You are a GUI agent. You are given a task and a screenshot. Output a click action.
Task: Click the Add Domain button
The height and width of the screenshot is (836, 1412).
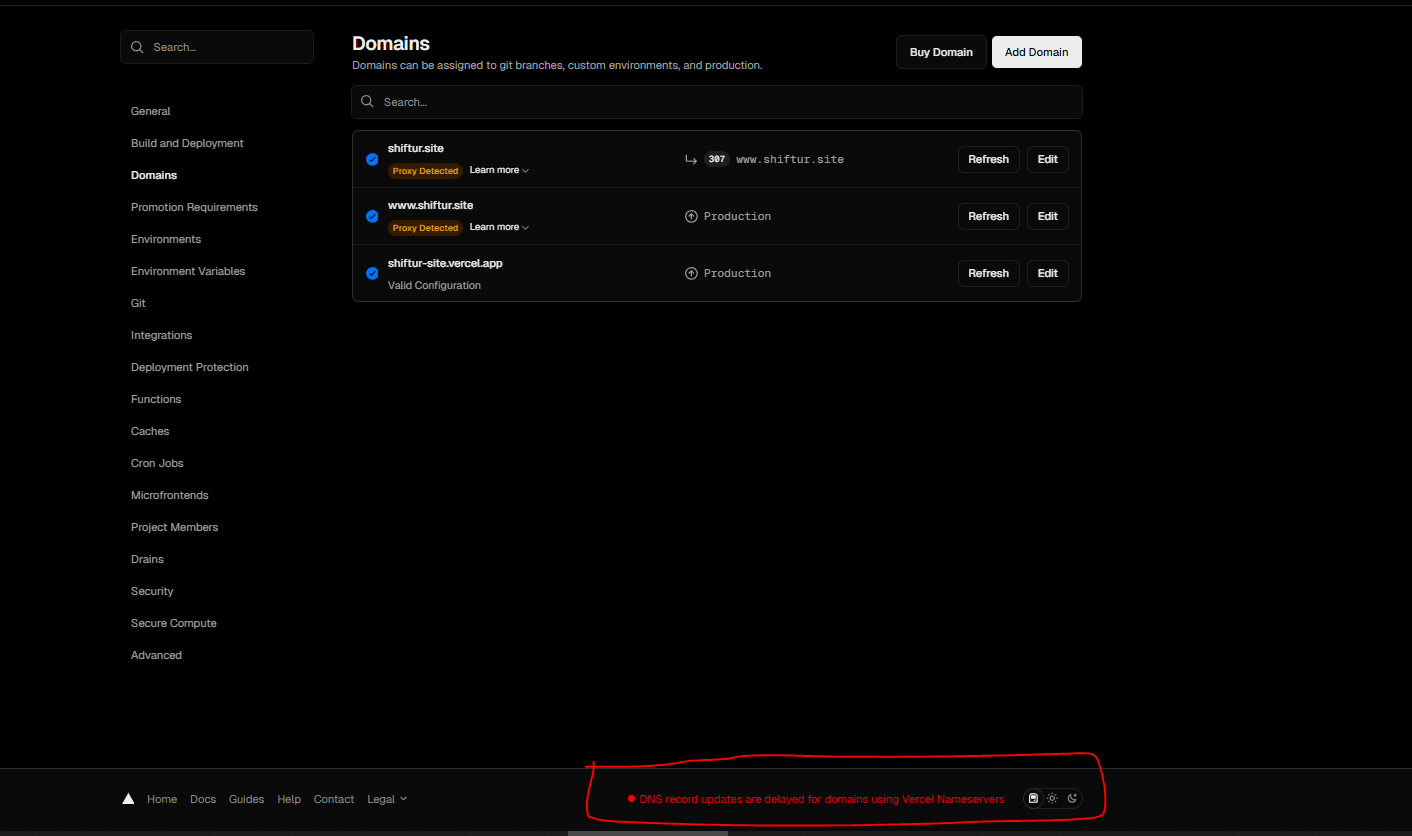pos(1037,52)
